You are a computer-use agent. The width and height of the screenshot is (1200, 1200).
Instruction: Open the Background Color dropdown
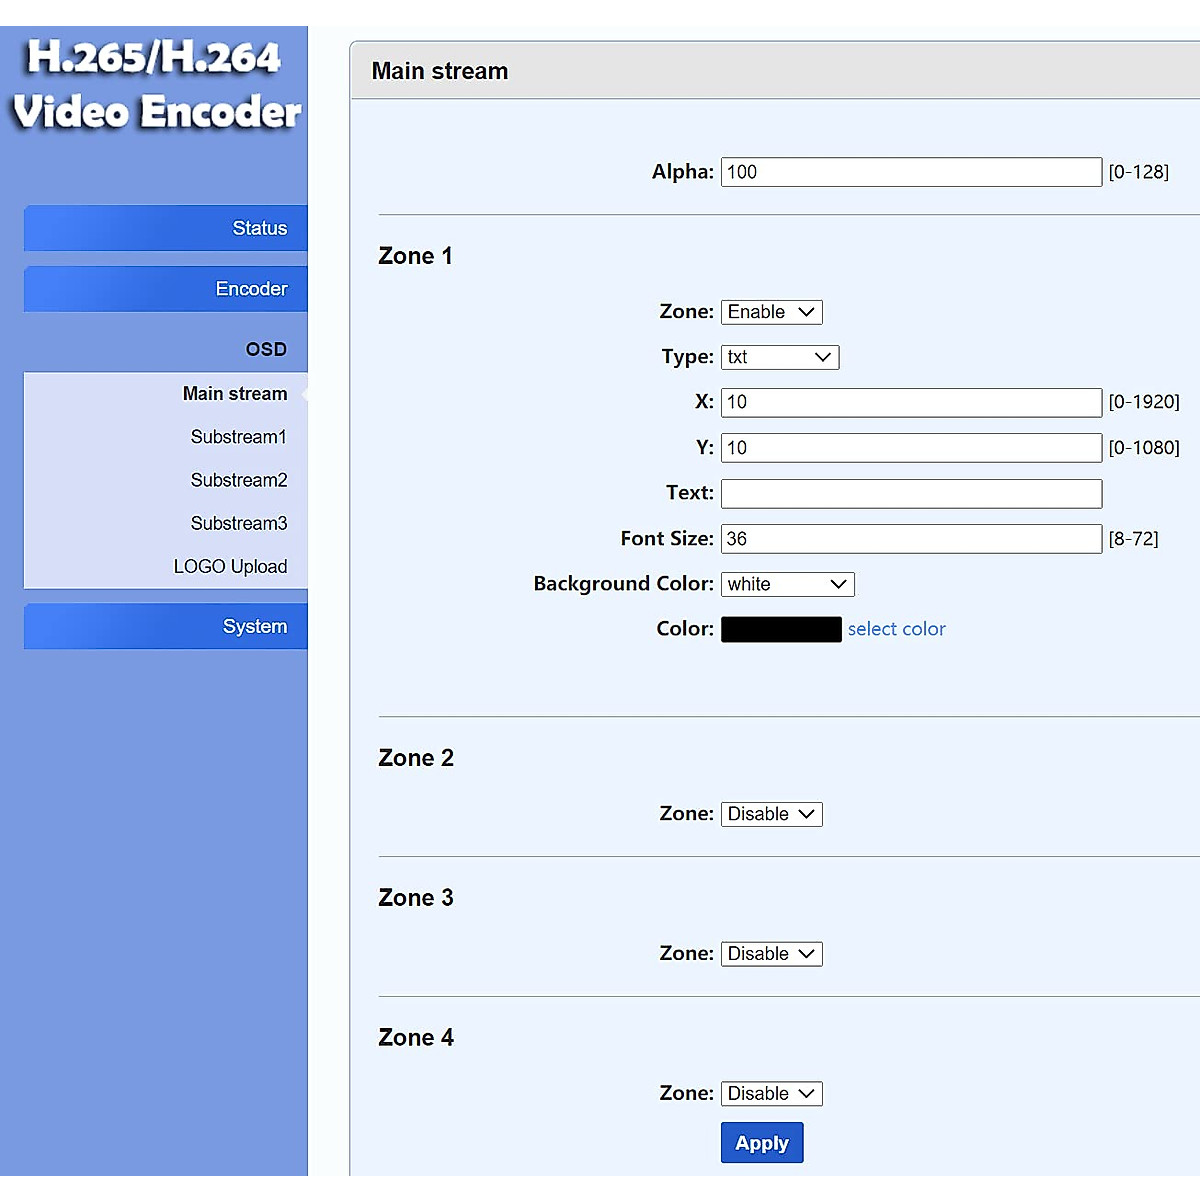(787, 584)
